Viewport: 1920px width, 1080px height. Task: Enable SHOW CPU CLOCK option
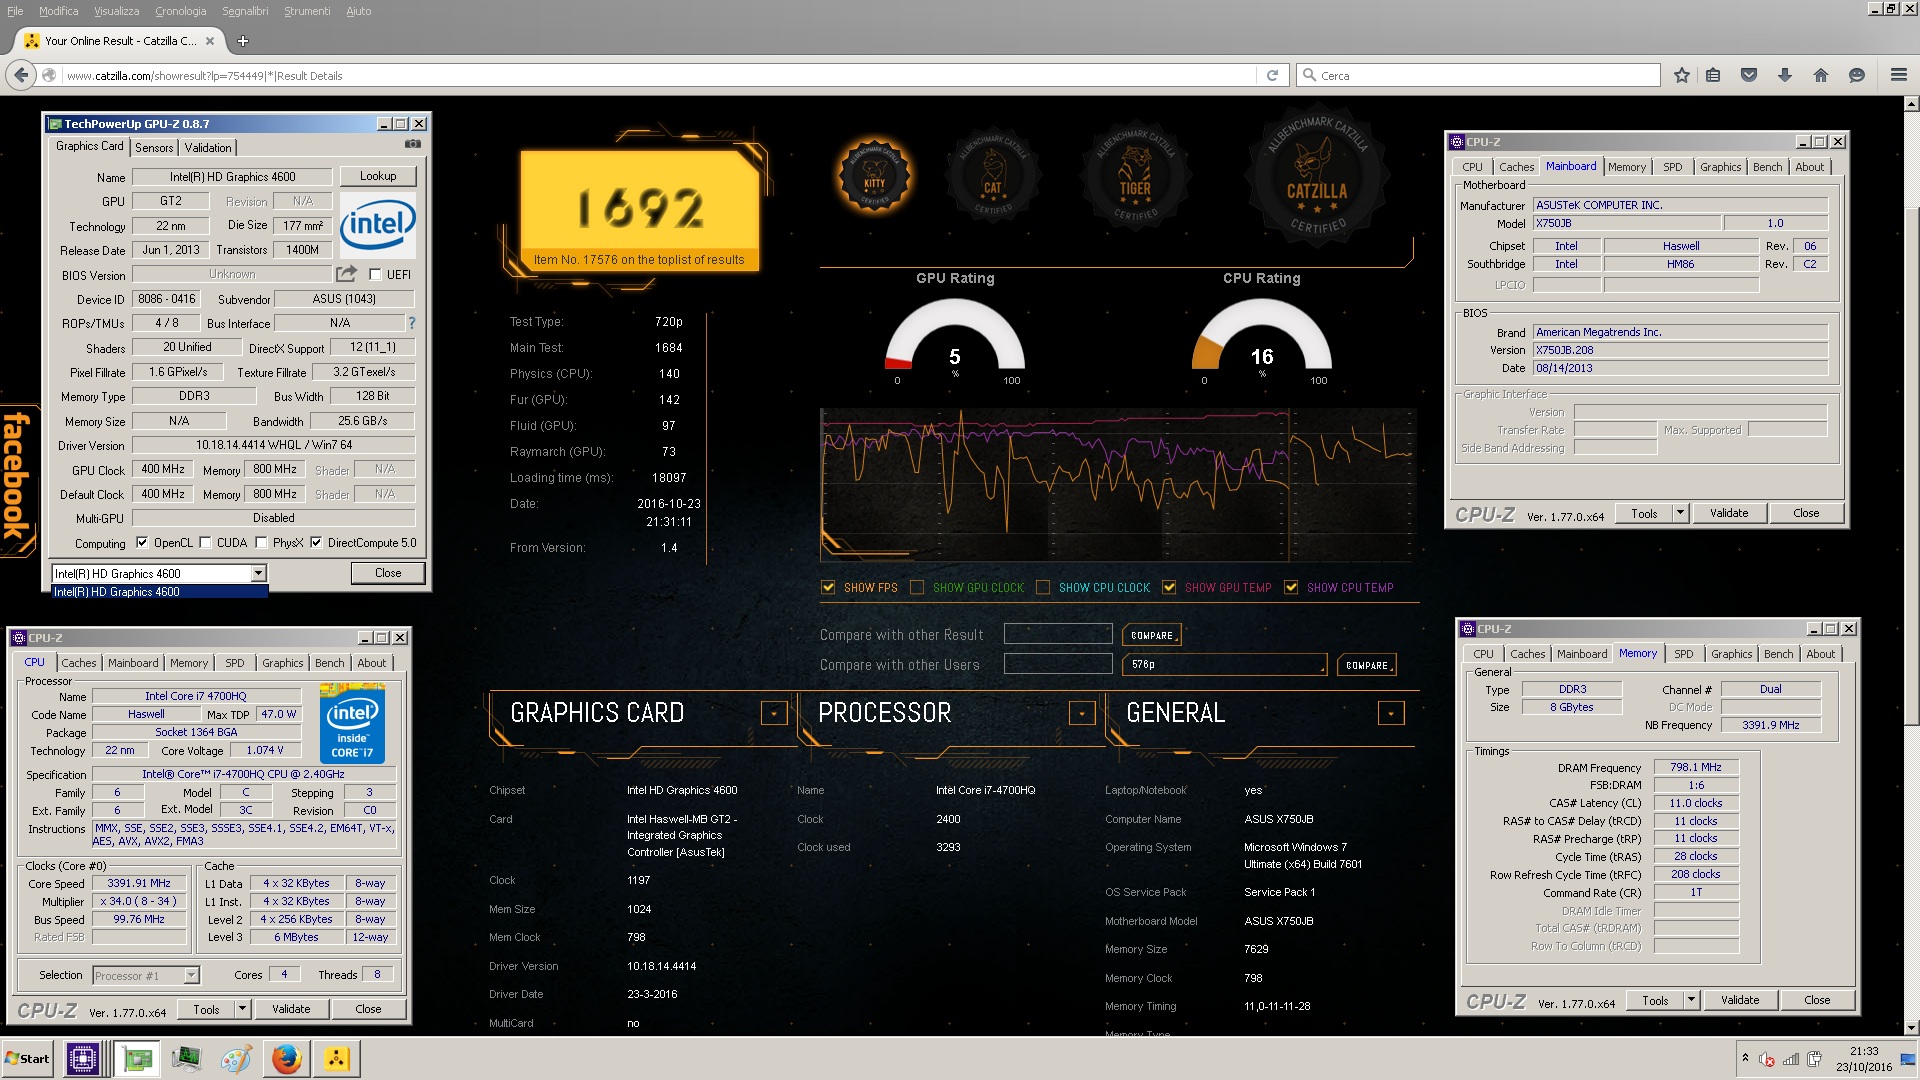pyautogui.click(x=1043, y=587)
